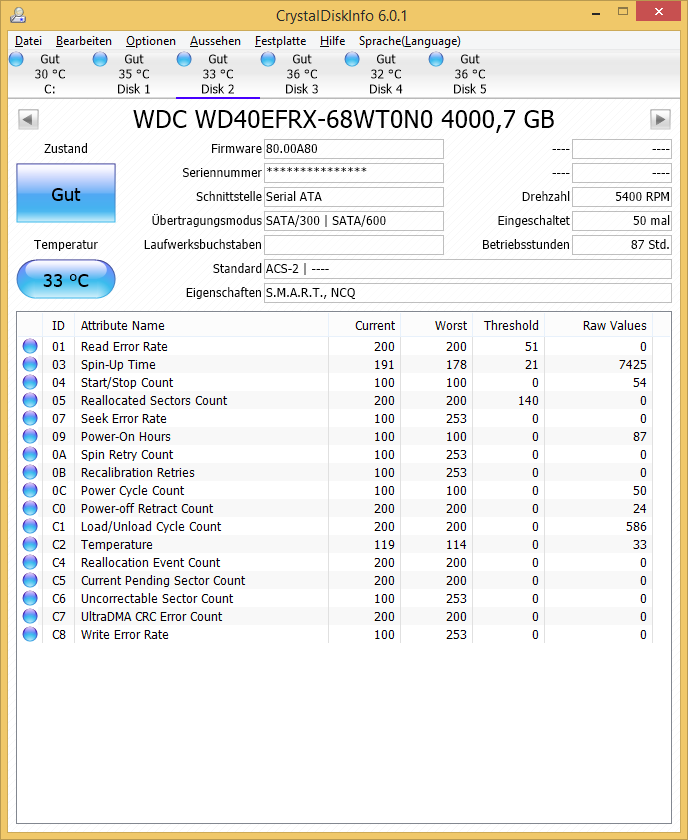This screenshot has width=689, height=840.
Task: Select the Spin-Up Time attribute name
Action: point(118,364)
